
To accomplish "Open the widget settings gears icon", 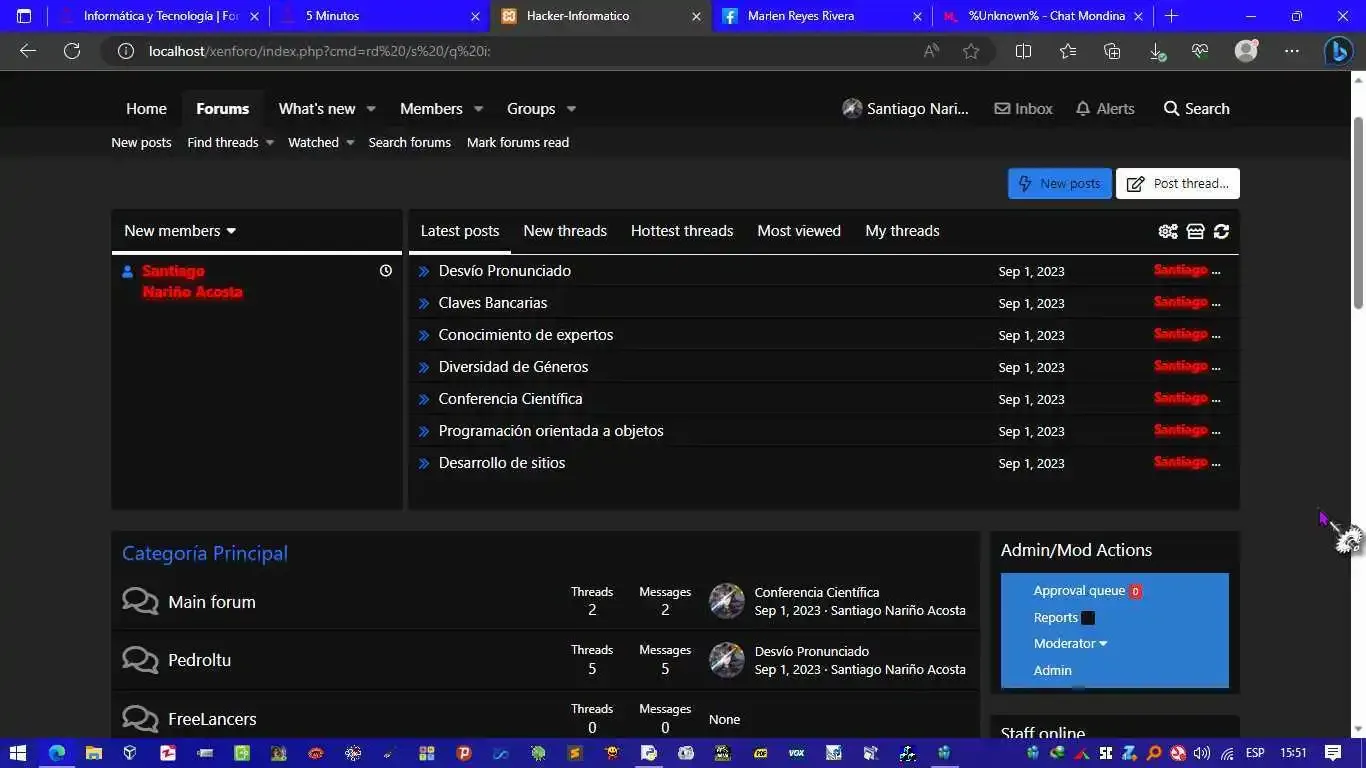I will (x=1168, y=231).
